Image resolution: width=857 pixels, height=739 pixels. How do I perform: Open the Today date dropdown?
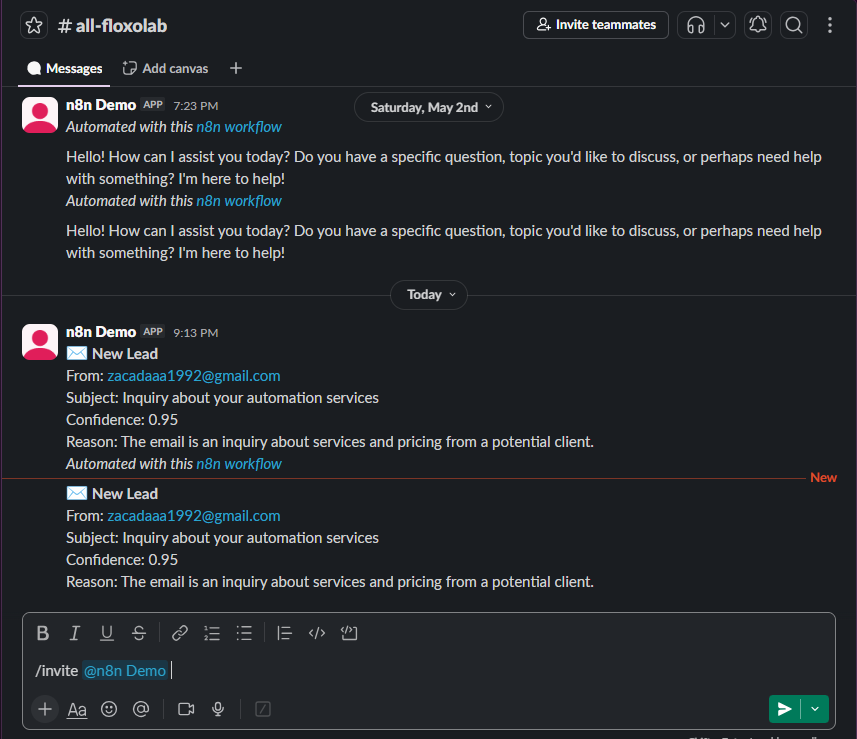[x=429, y=295]
